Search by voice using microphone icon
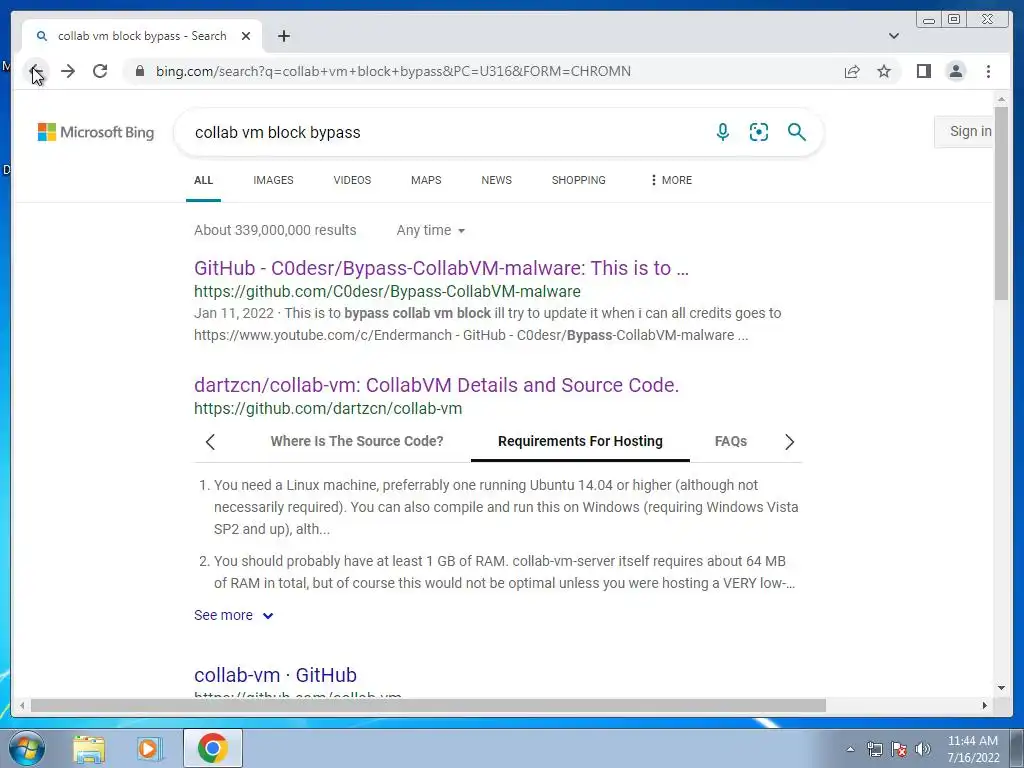Screen dimensions: 1024x768 point(722,132)
